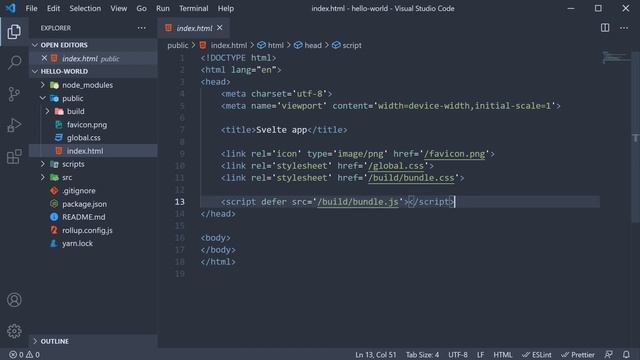
Task: Open Explorer Views and More Actions ellipsis
Action: coord(142,28)
